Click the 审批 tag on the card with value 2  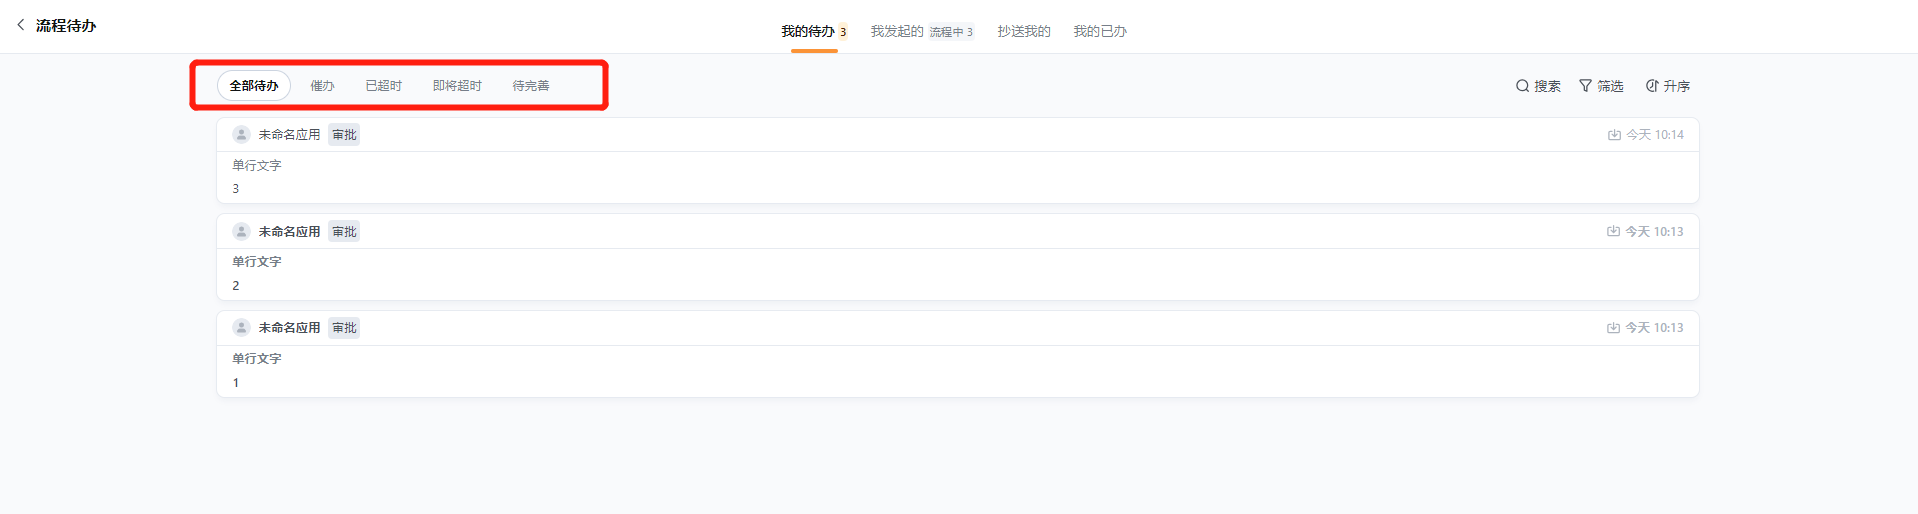[344, 231]
